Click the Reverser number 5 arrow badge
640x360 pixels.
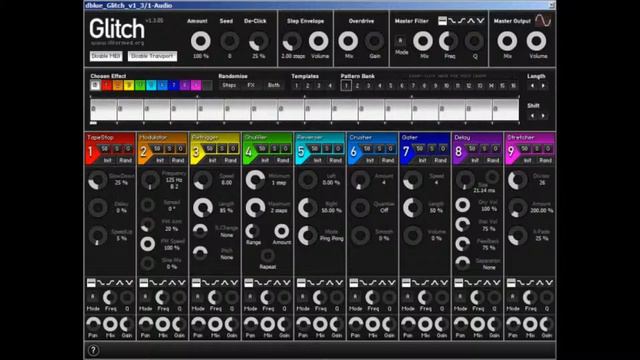[x=301, y=152]
